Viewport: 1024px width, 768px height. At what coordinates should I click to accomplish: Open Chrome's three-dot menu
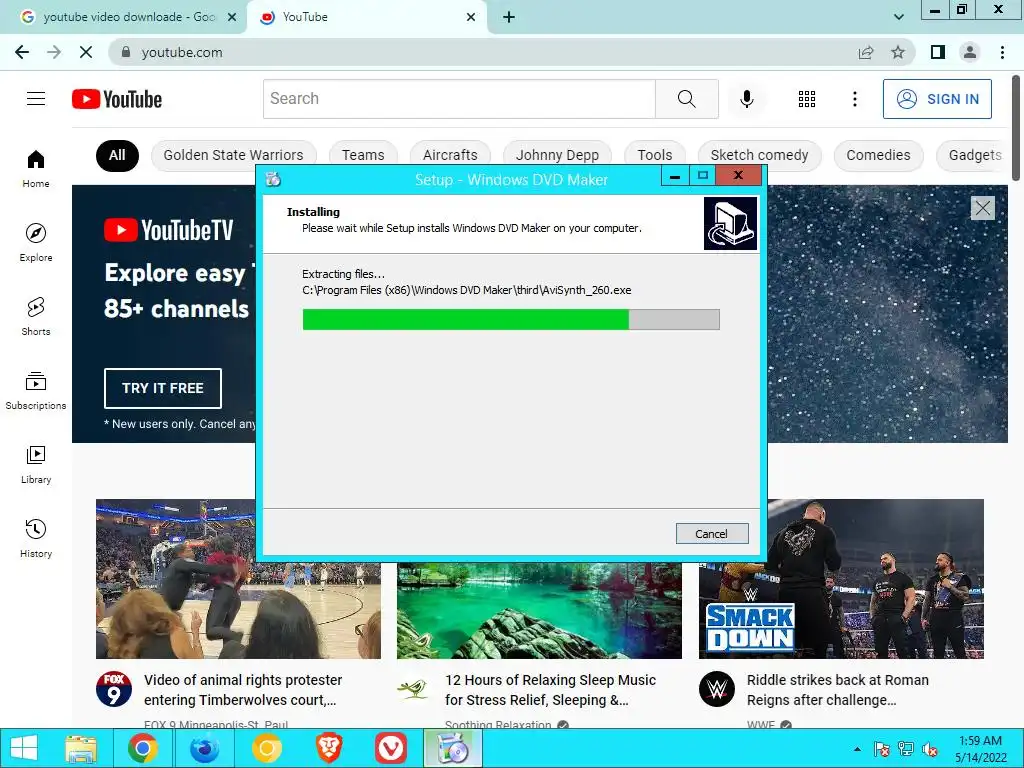1002,52
